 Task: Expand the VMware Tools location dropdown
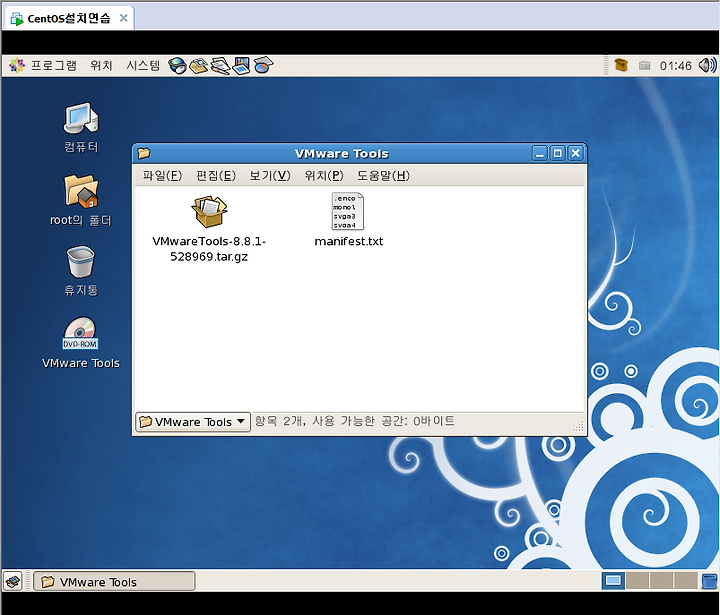click(x=193, y=422)
